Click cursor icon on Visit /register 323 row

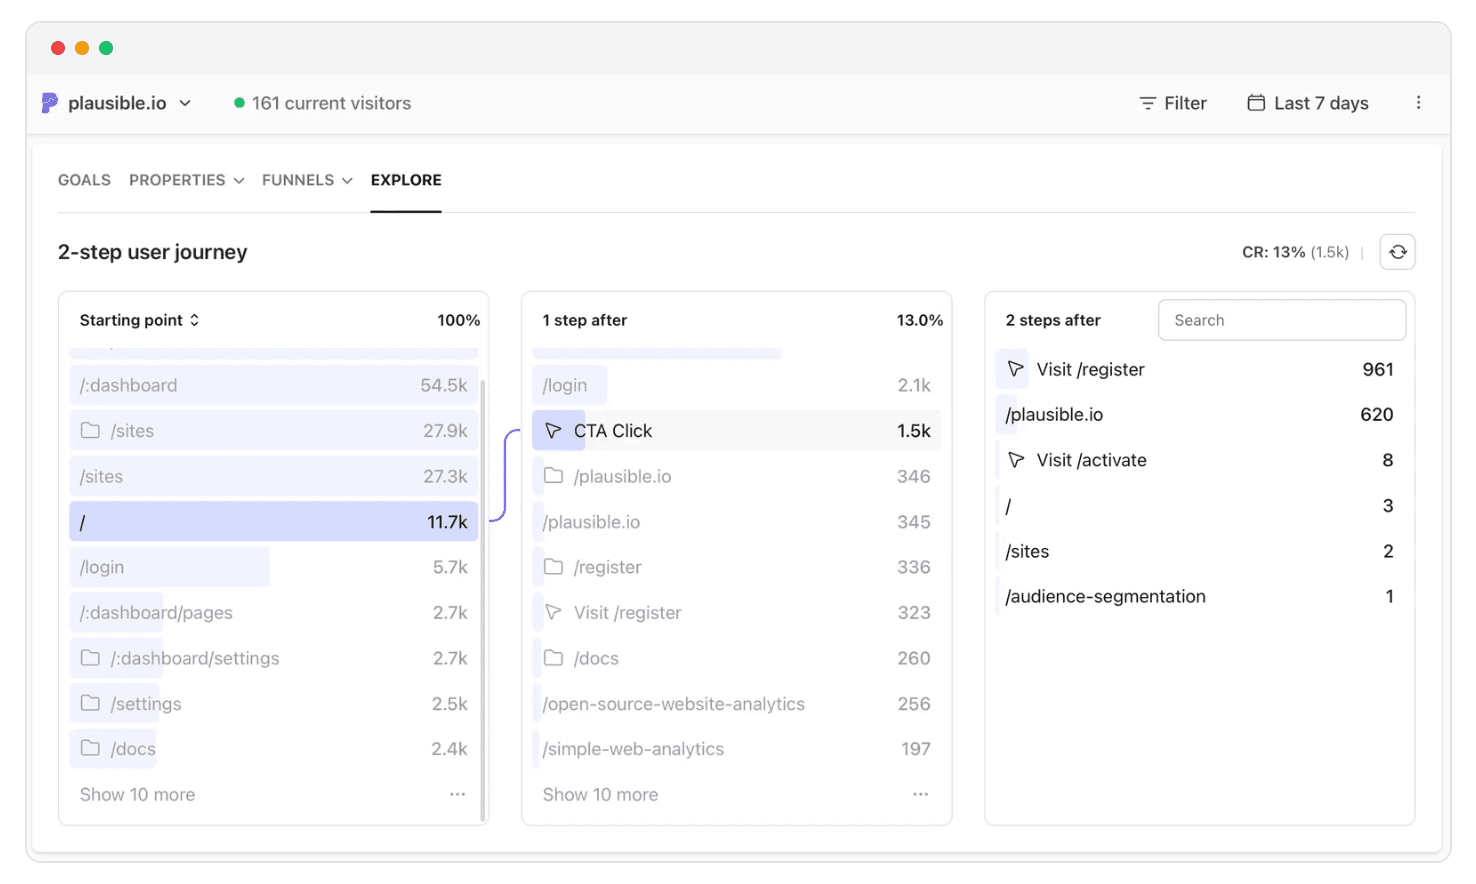pyautogui.click(x=553, y=612)
